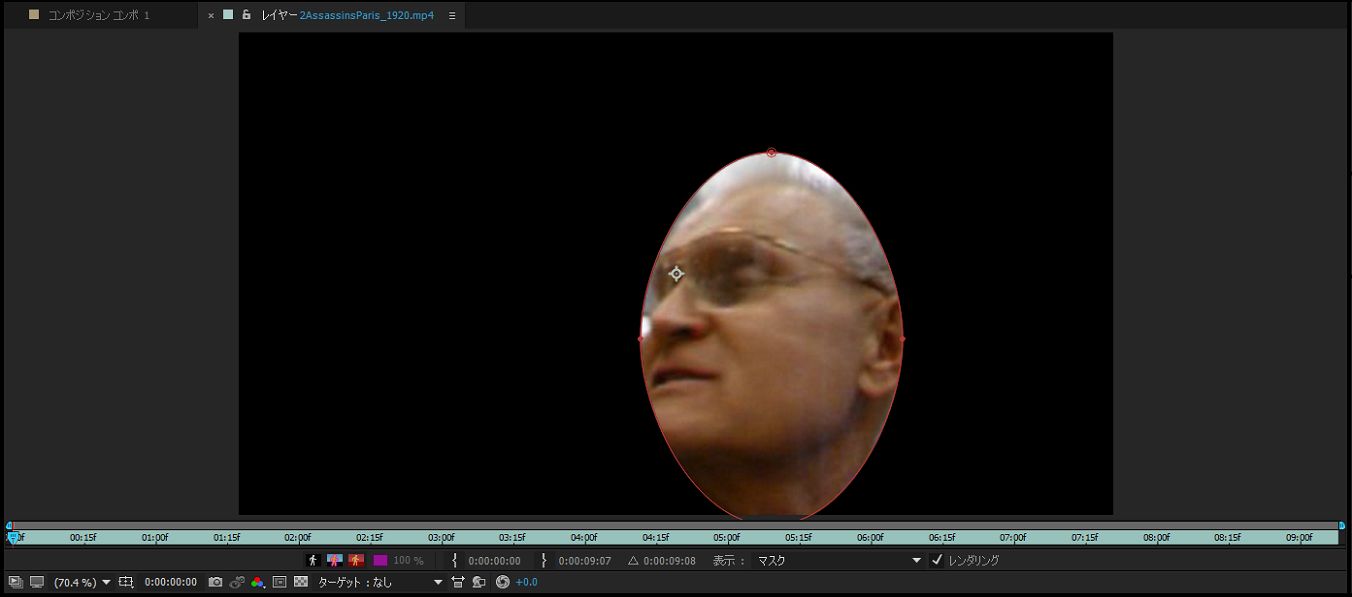
Task: Click the In point time 0:00:00:00
Action: [494, 561]
